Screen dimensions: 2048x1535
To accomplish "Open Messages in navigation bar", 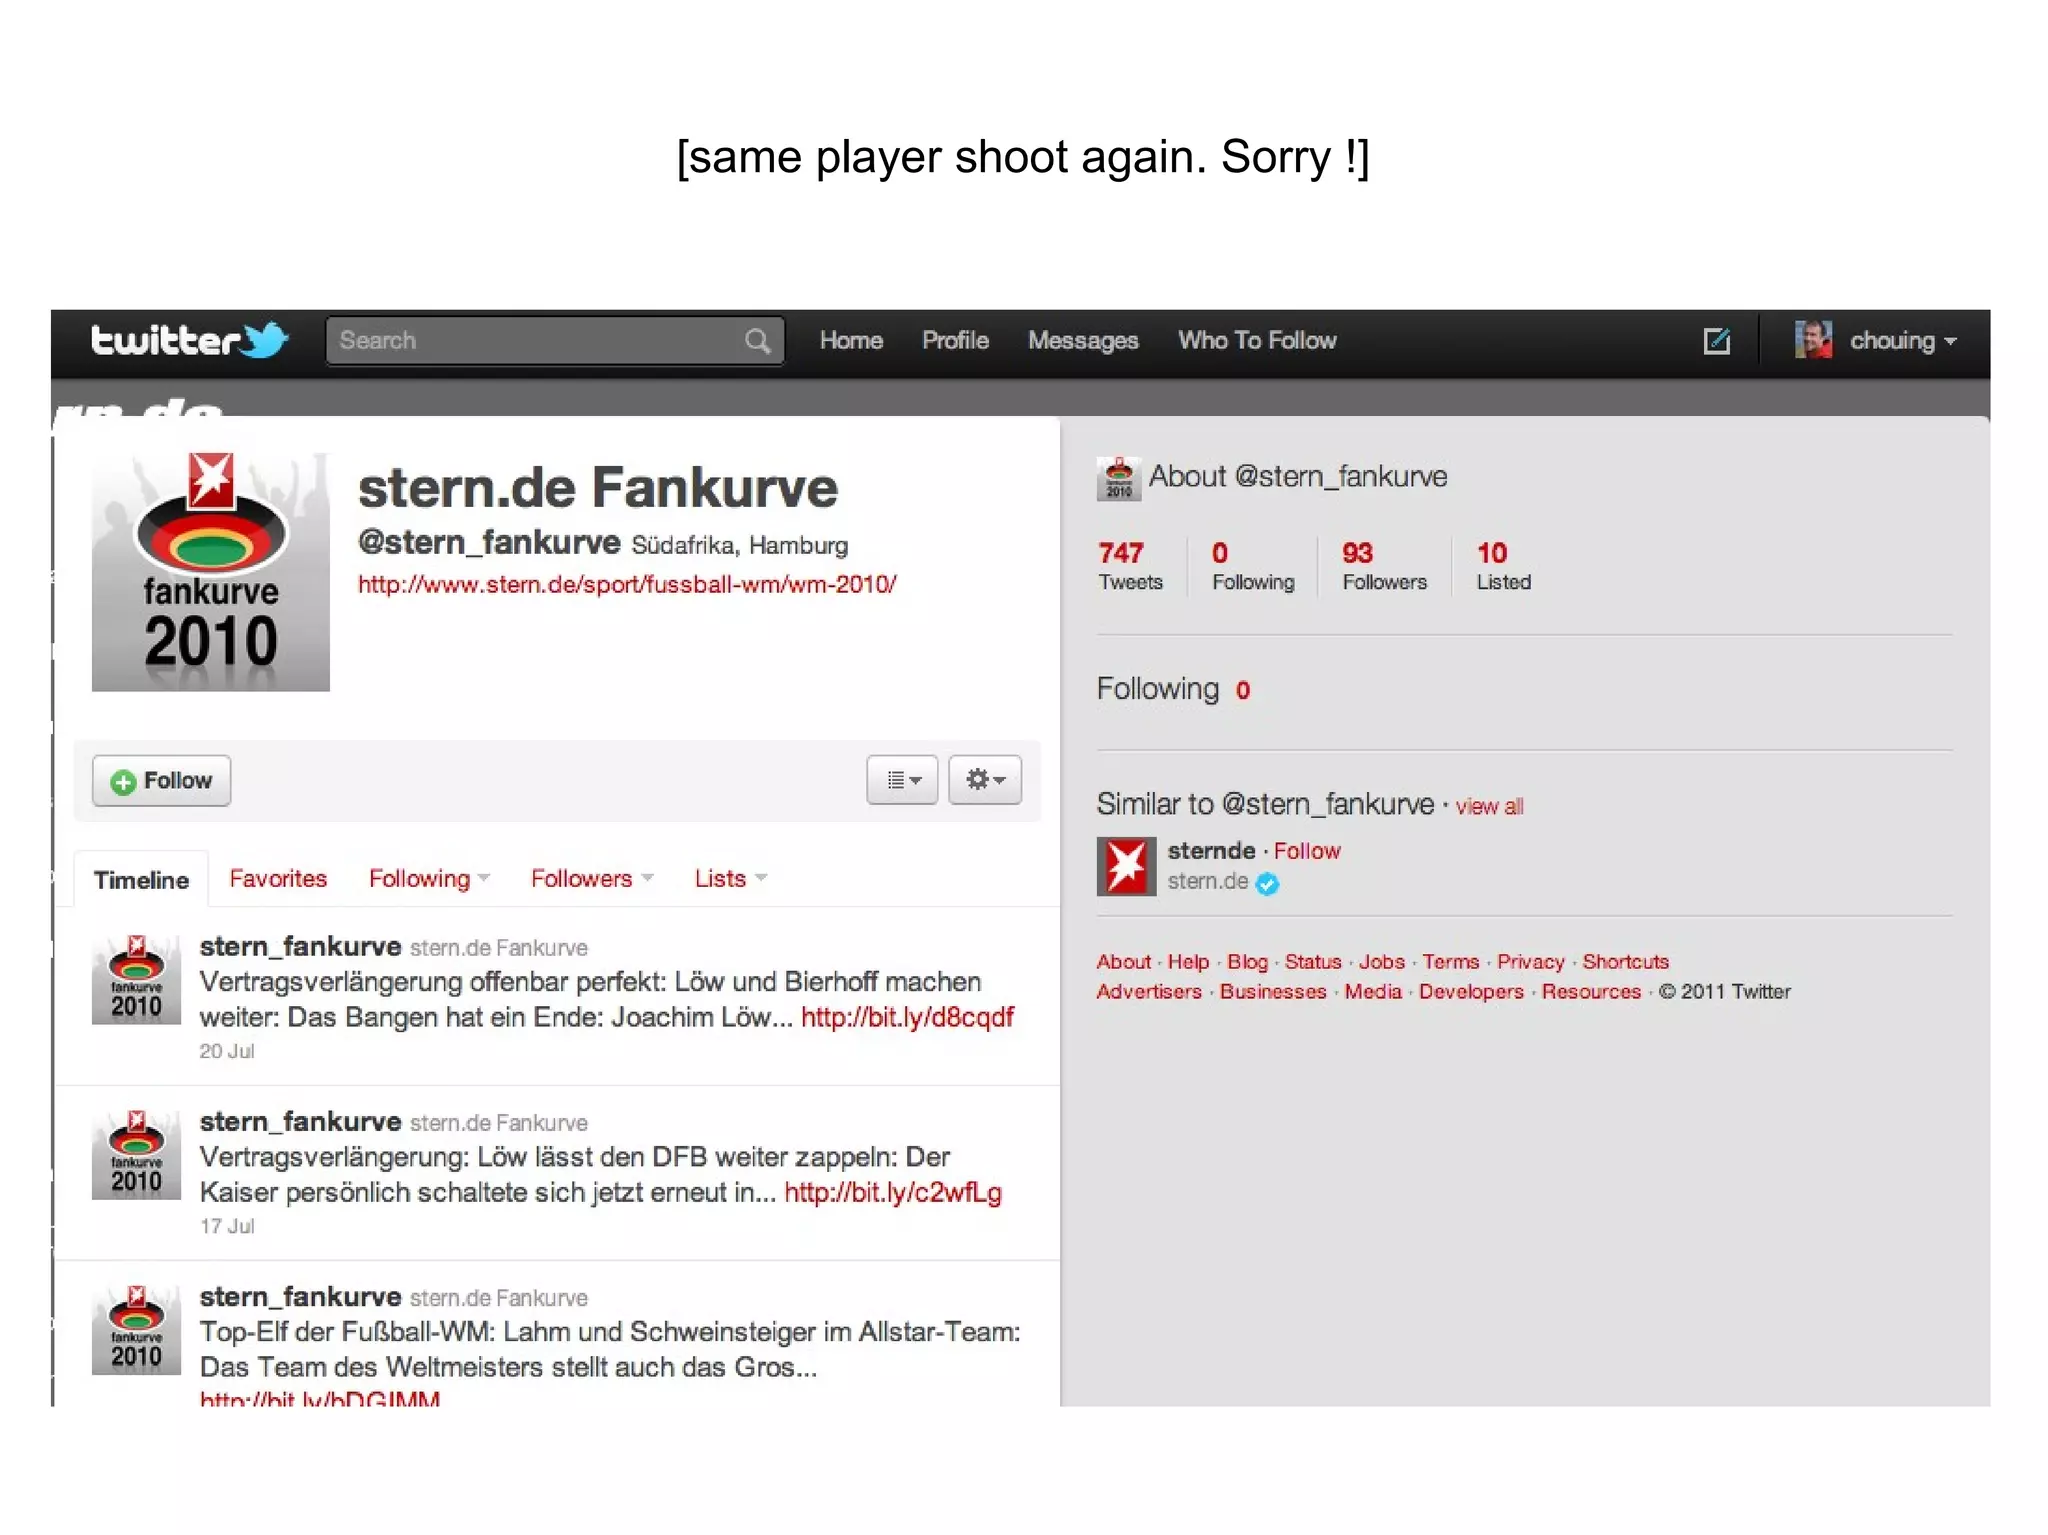I will [1083, 341].
